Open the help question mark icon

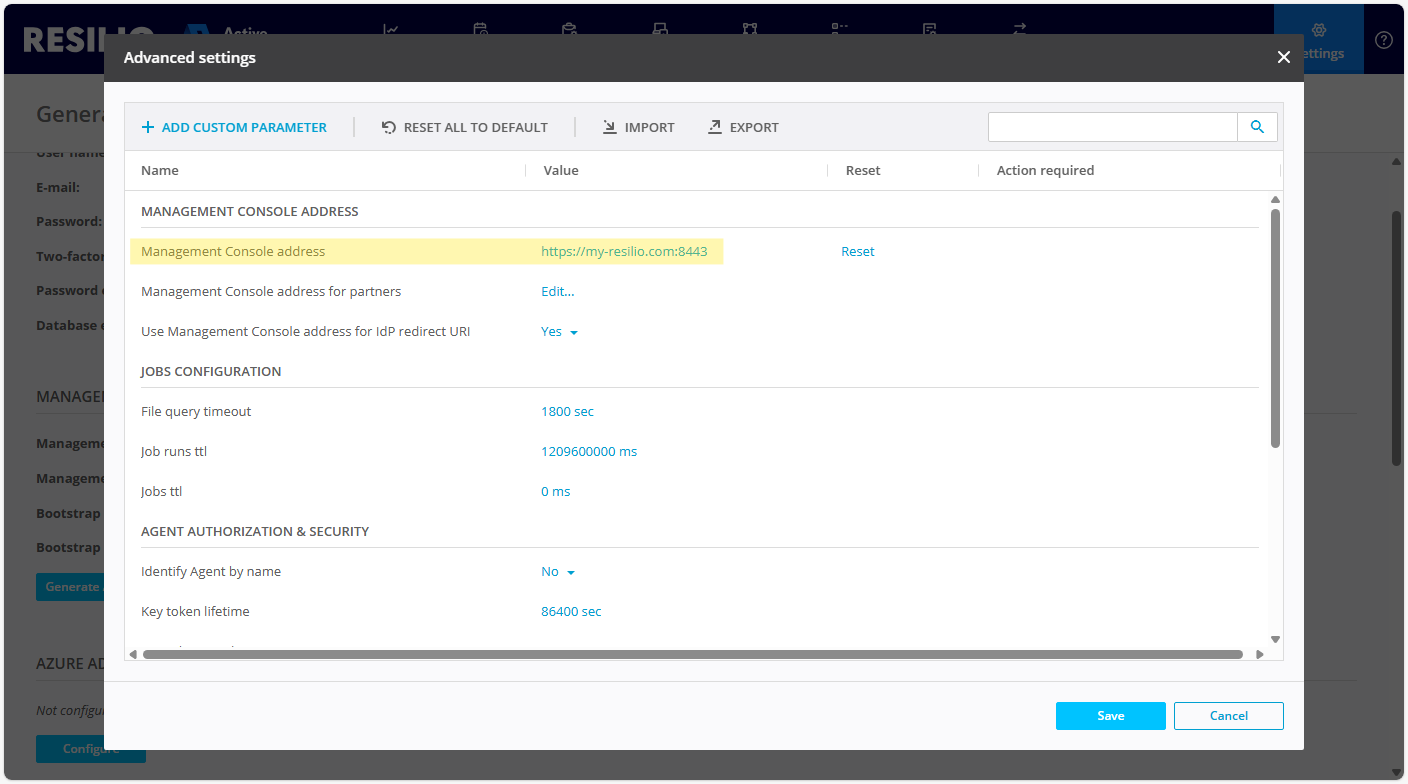tap(1384, 40)
